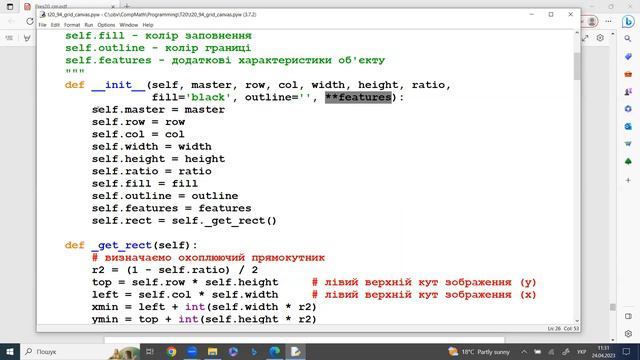Open the taskbar clock showing 11:31
Screen dimensions: 640x360
coord(603,351)
